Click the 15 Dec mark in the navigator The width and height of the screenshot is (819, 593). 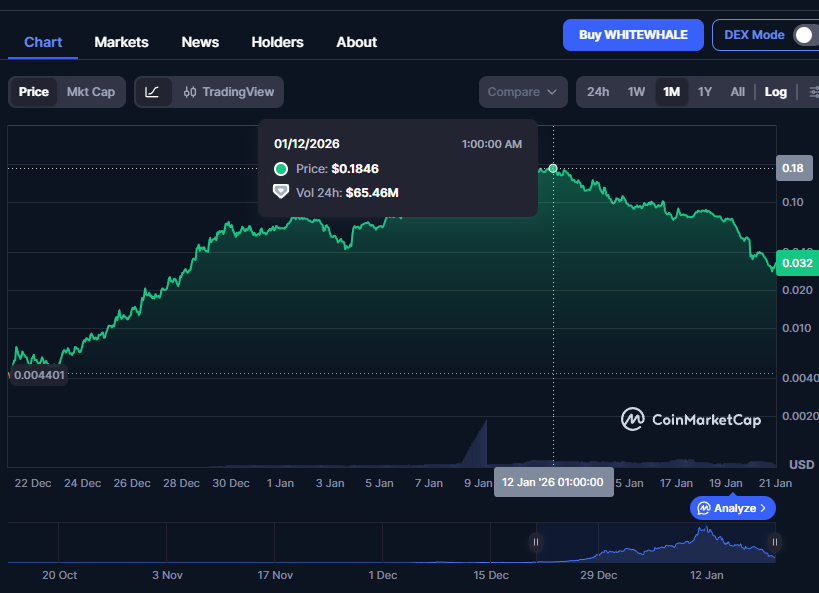click(x=490, y=575)
